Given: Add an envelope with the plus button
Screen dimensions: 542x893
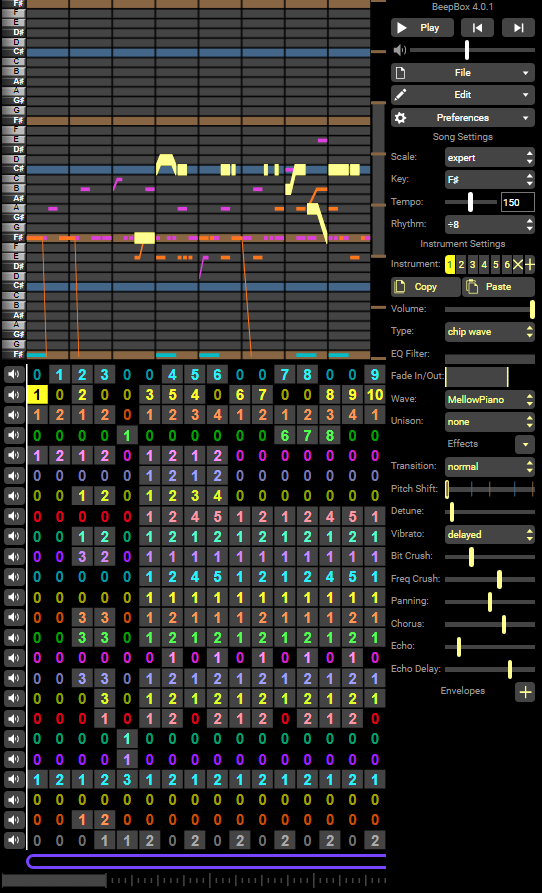Looking at the screenshot, I should point(525,692).
